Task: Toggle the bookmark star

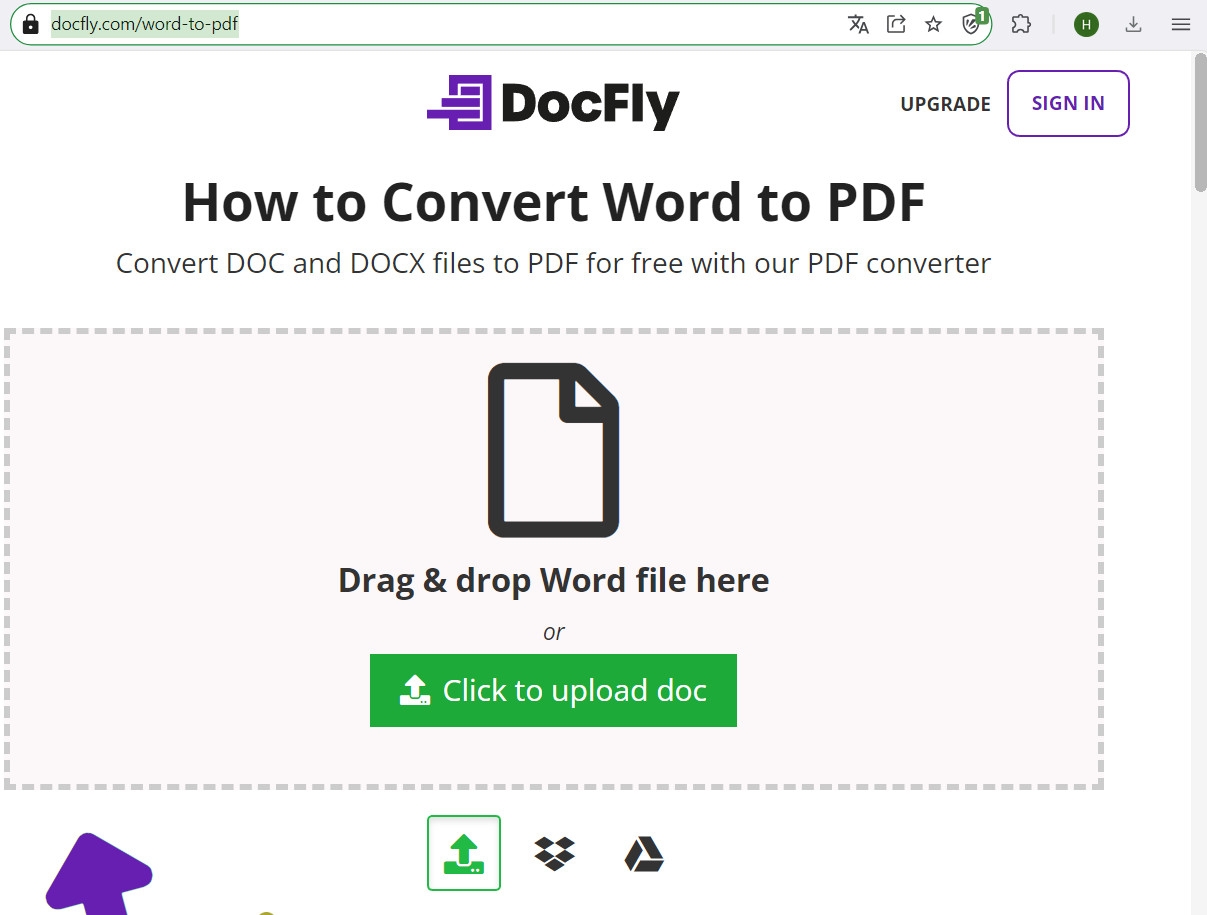Action: pos(933,23)
